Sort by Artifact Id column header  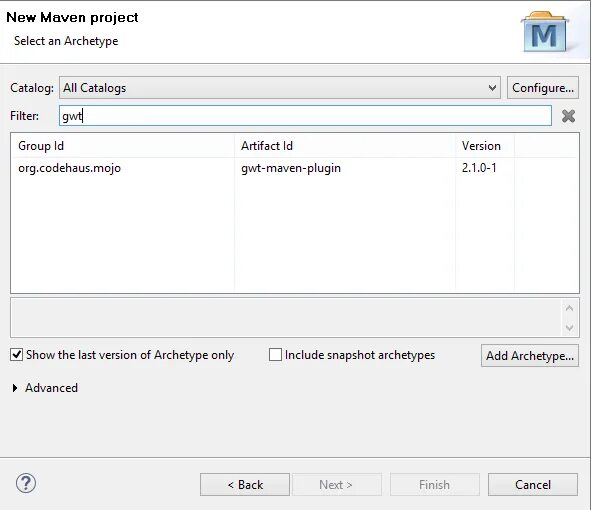click(x=344, y=146)
